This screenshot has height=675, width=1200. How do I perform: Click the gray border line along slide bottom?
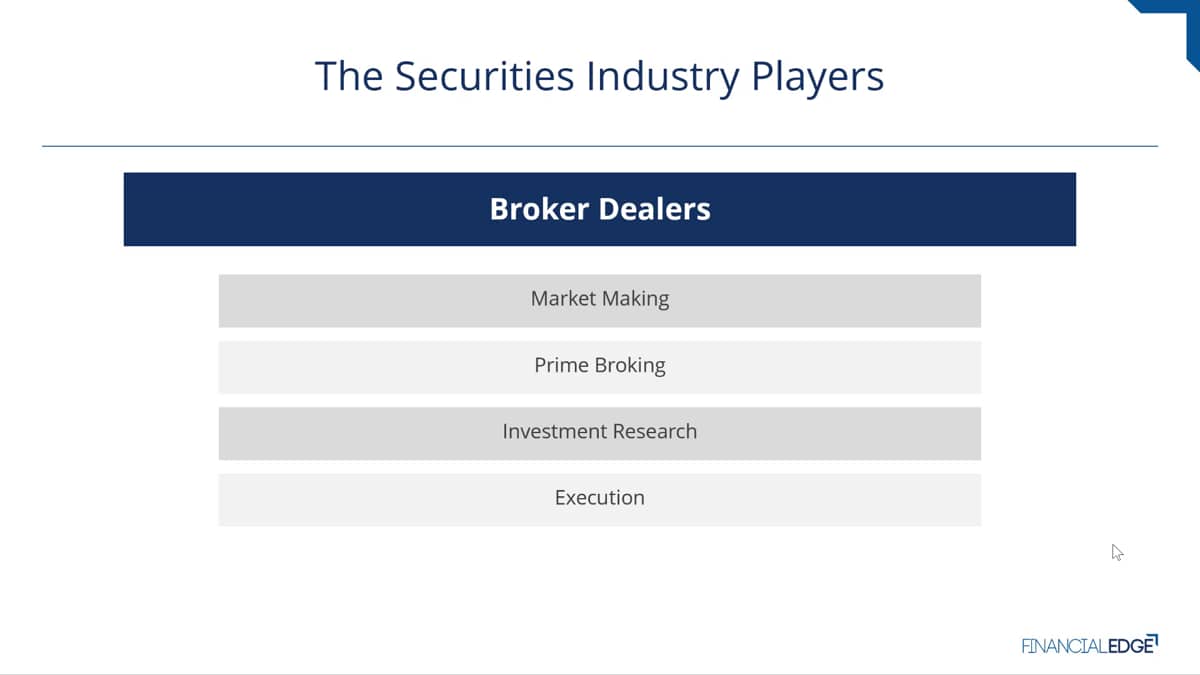coord(600,673)
